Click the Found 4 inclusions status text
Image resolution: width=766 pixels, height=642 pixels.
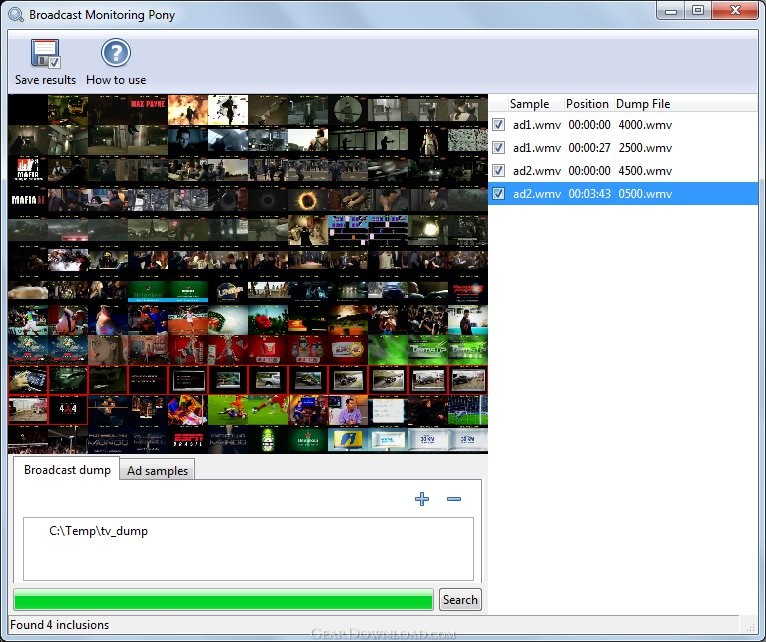tap(60, 625)
